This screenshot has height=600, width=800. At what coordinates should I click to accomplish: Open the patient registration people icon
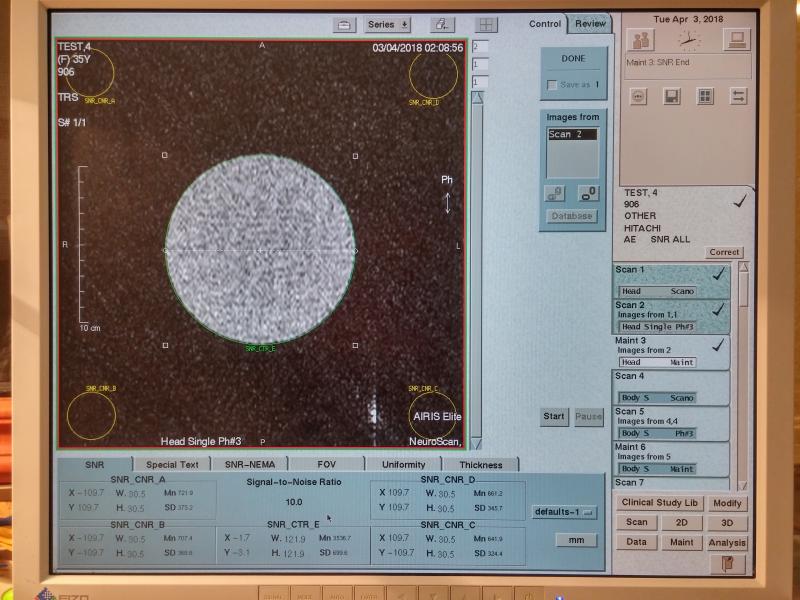(x=640, y=39)
